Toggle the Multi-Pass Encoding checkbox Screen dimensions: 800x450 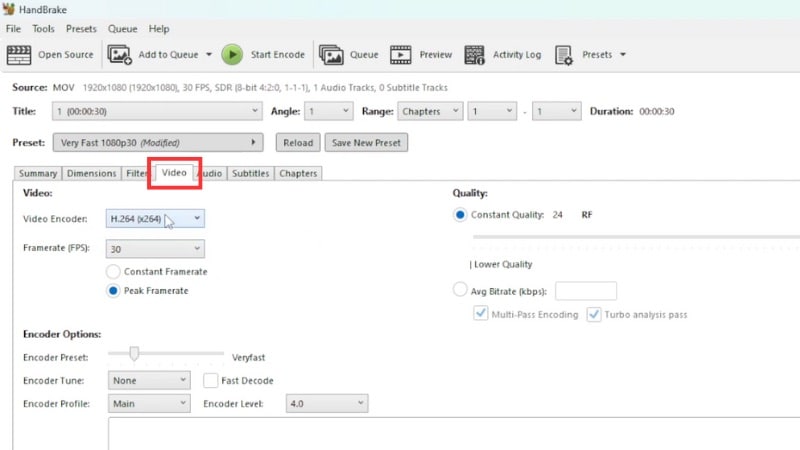point(481,313)
